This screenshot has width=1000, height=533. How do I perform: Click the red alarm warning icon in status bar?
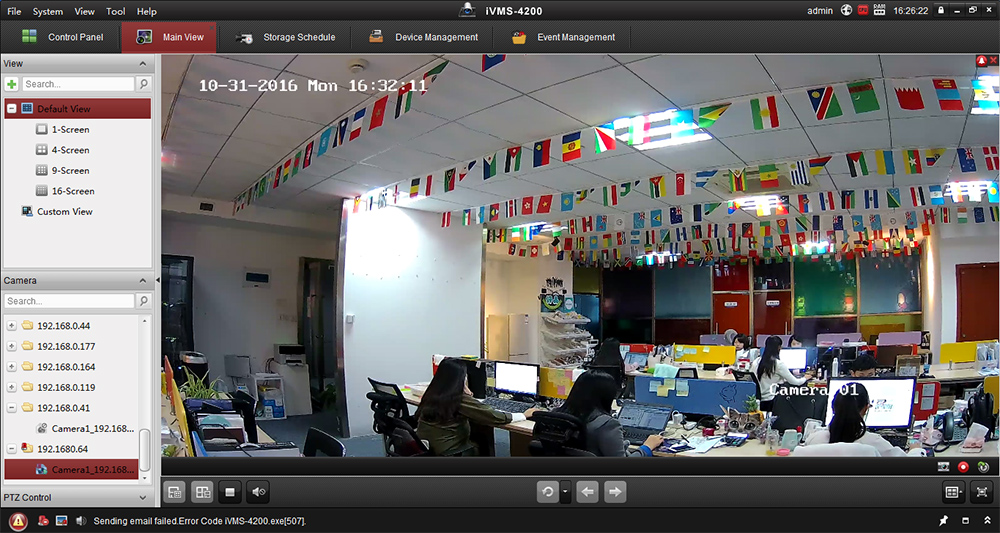point(18,521)
